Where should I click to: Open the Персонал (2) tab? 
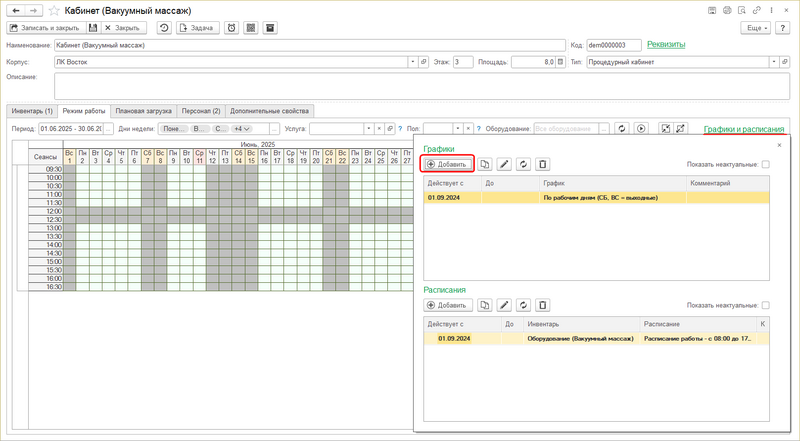(x=201, y=110)
